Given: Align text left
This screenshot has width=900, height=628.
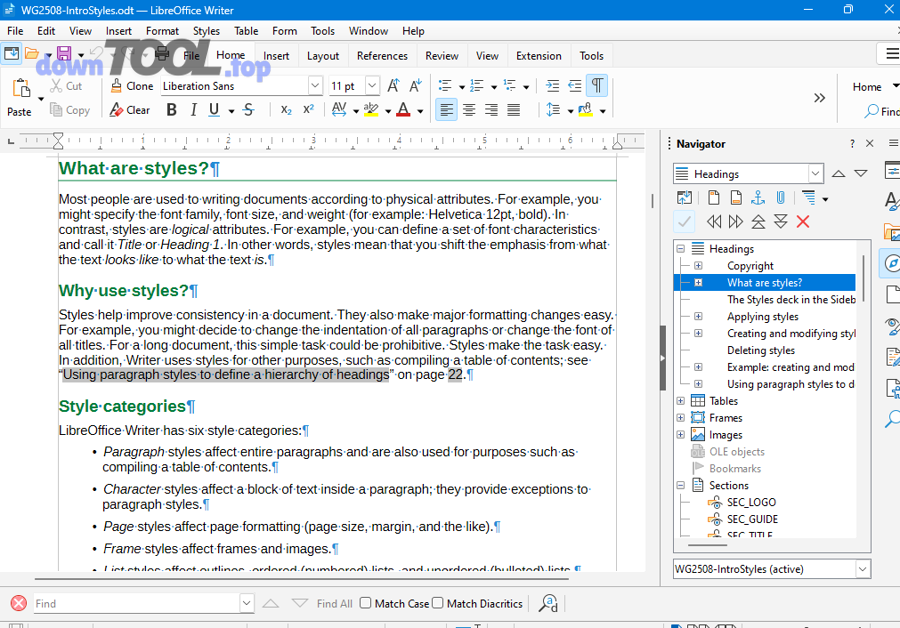Looking at the screenshot, I should (x=447, y=110).
